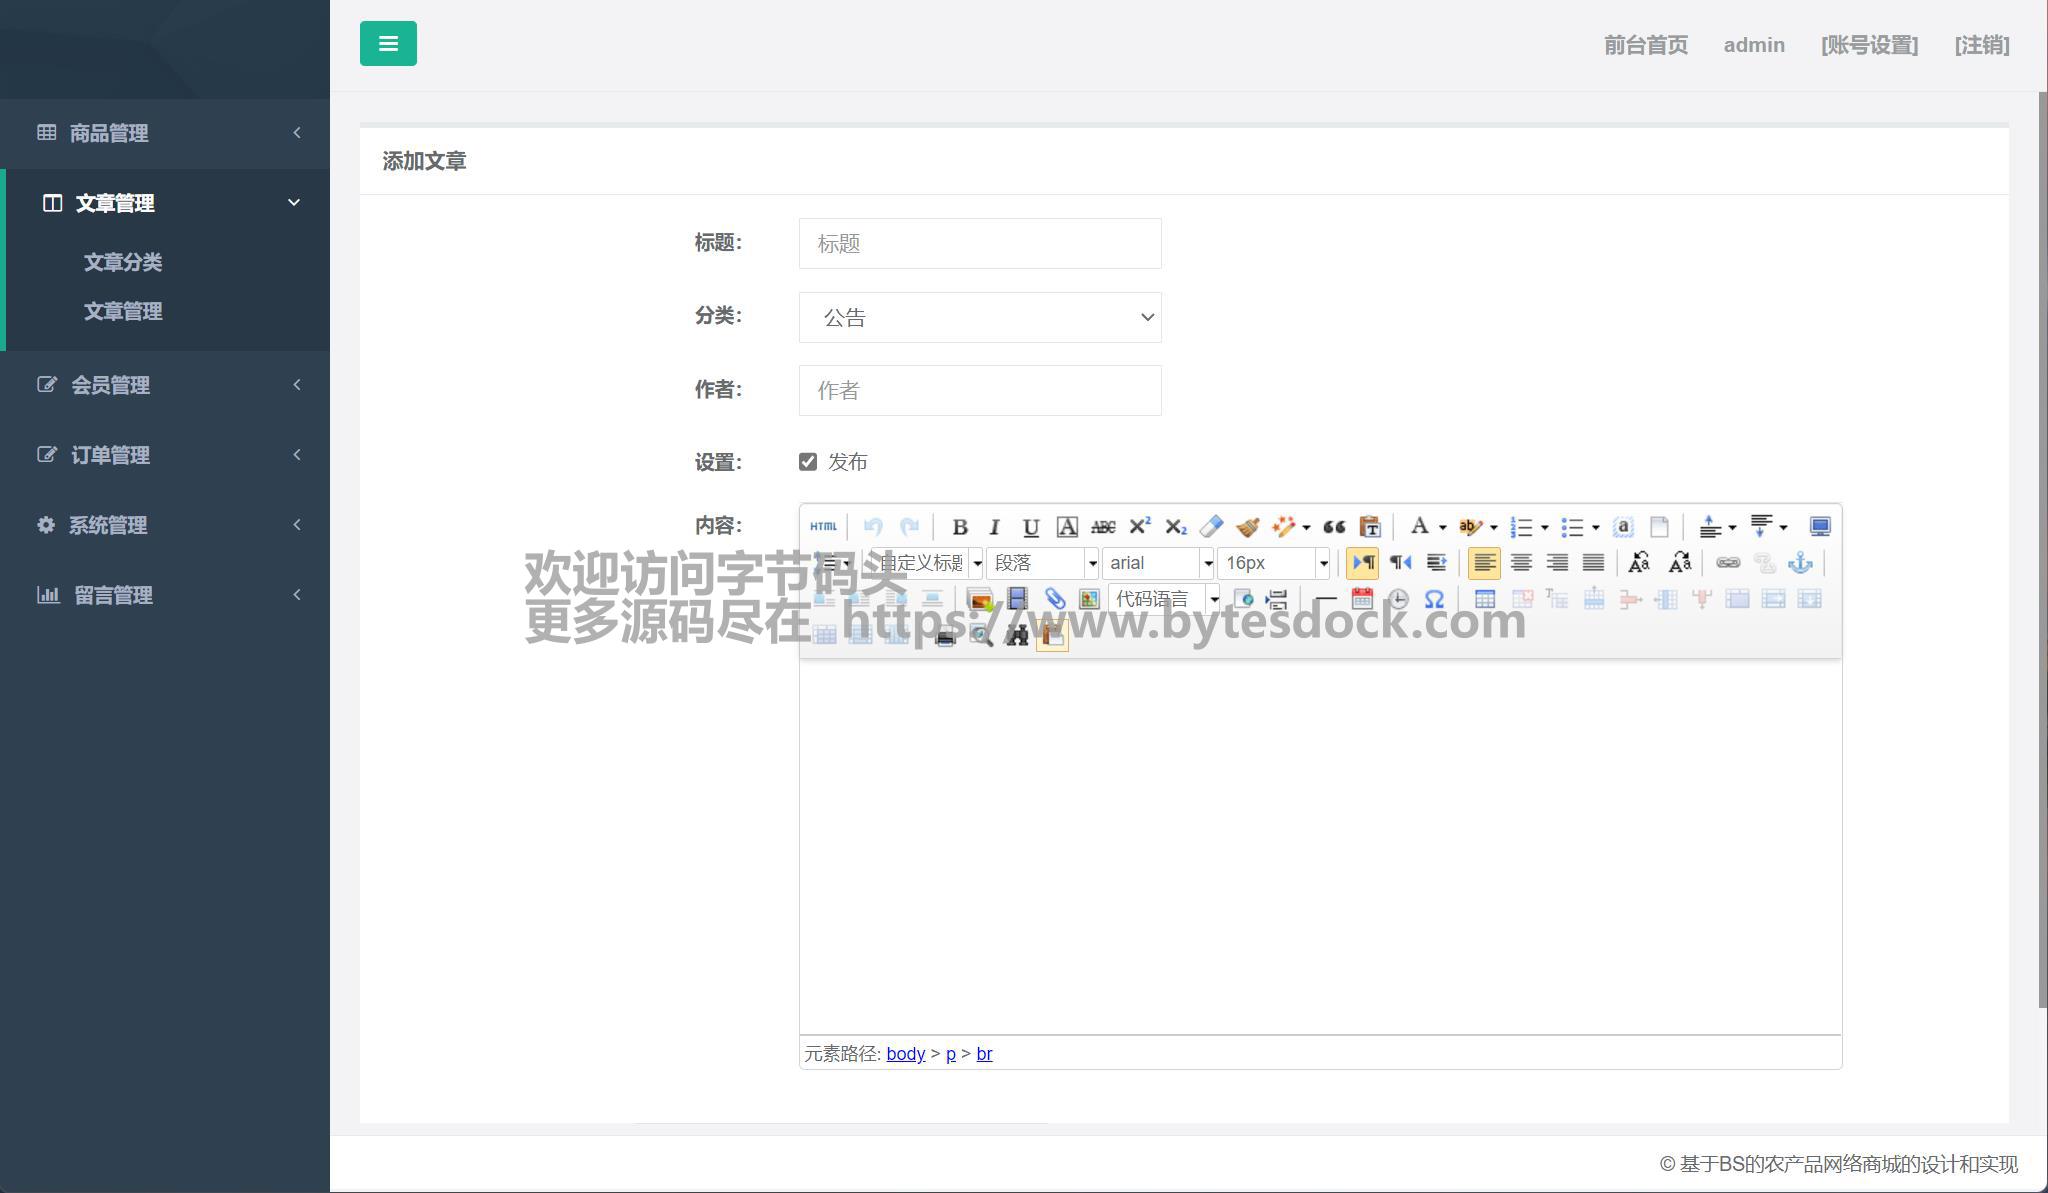Open the 文章分类 submenu item
The image size is (2048, 1193).
coord(123,262)
